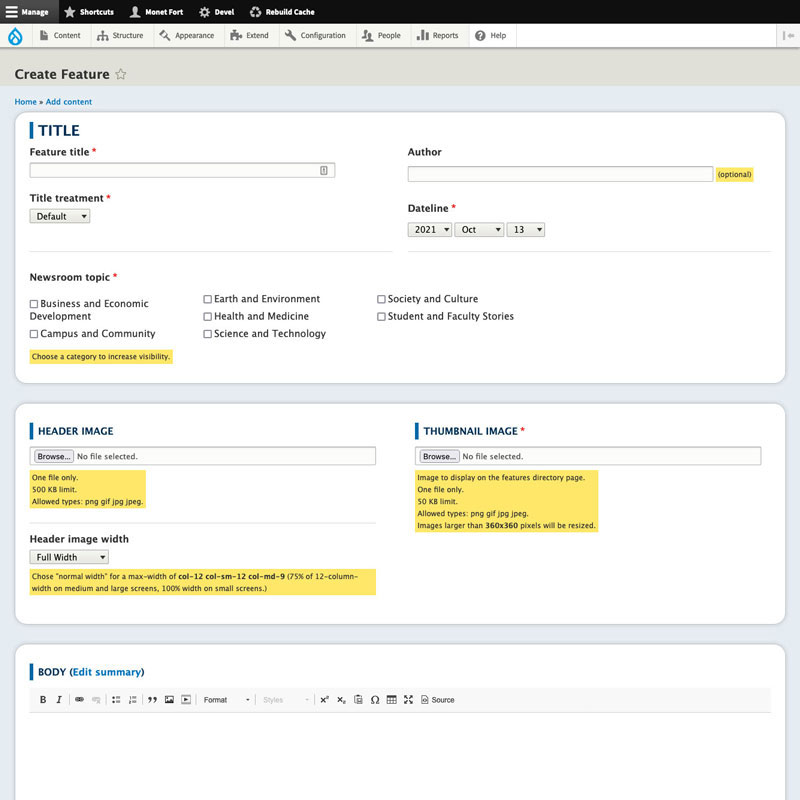
Task: Check Society and Culture topic
Action: 381,299
